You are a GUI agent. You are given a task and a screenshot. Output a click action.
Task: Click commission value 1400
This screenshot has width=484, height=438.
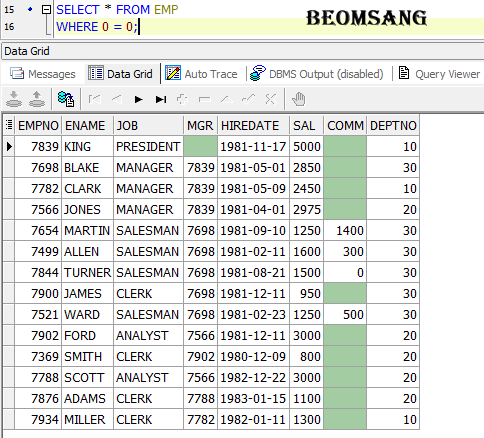click(345, 230)
